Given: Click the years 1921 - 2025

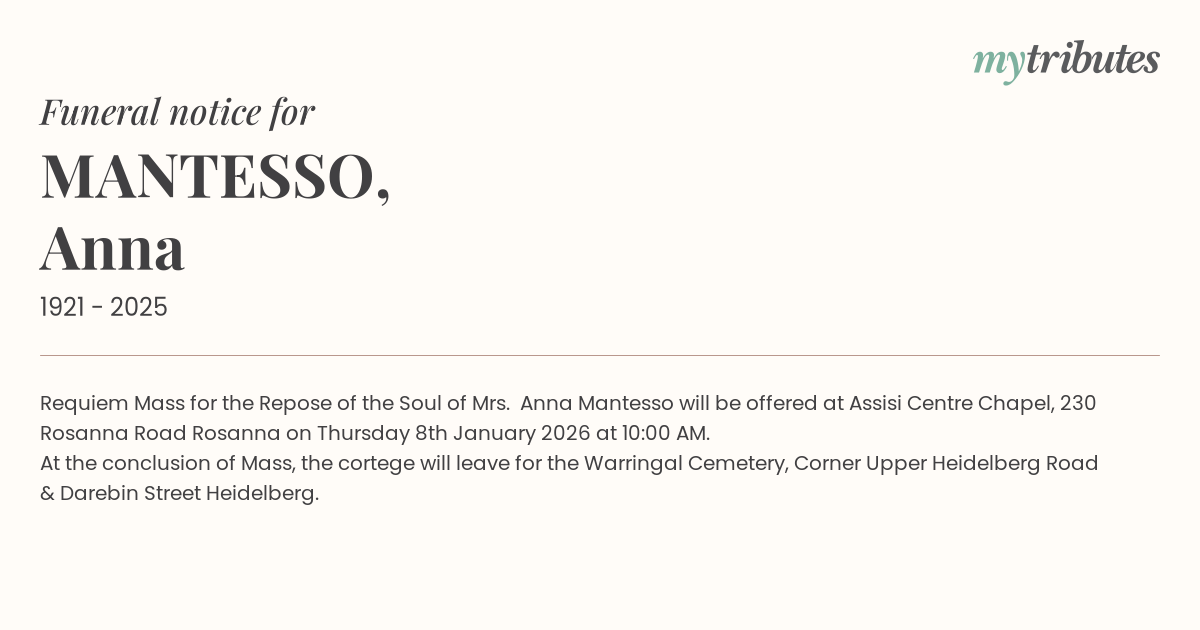Looking at the screenshot, I should [x=103, y=307].
